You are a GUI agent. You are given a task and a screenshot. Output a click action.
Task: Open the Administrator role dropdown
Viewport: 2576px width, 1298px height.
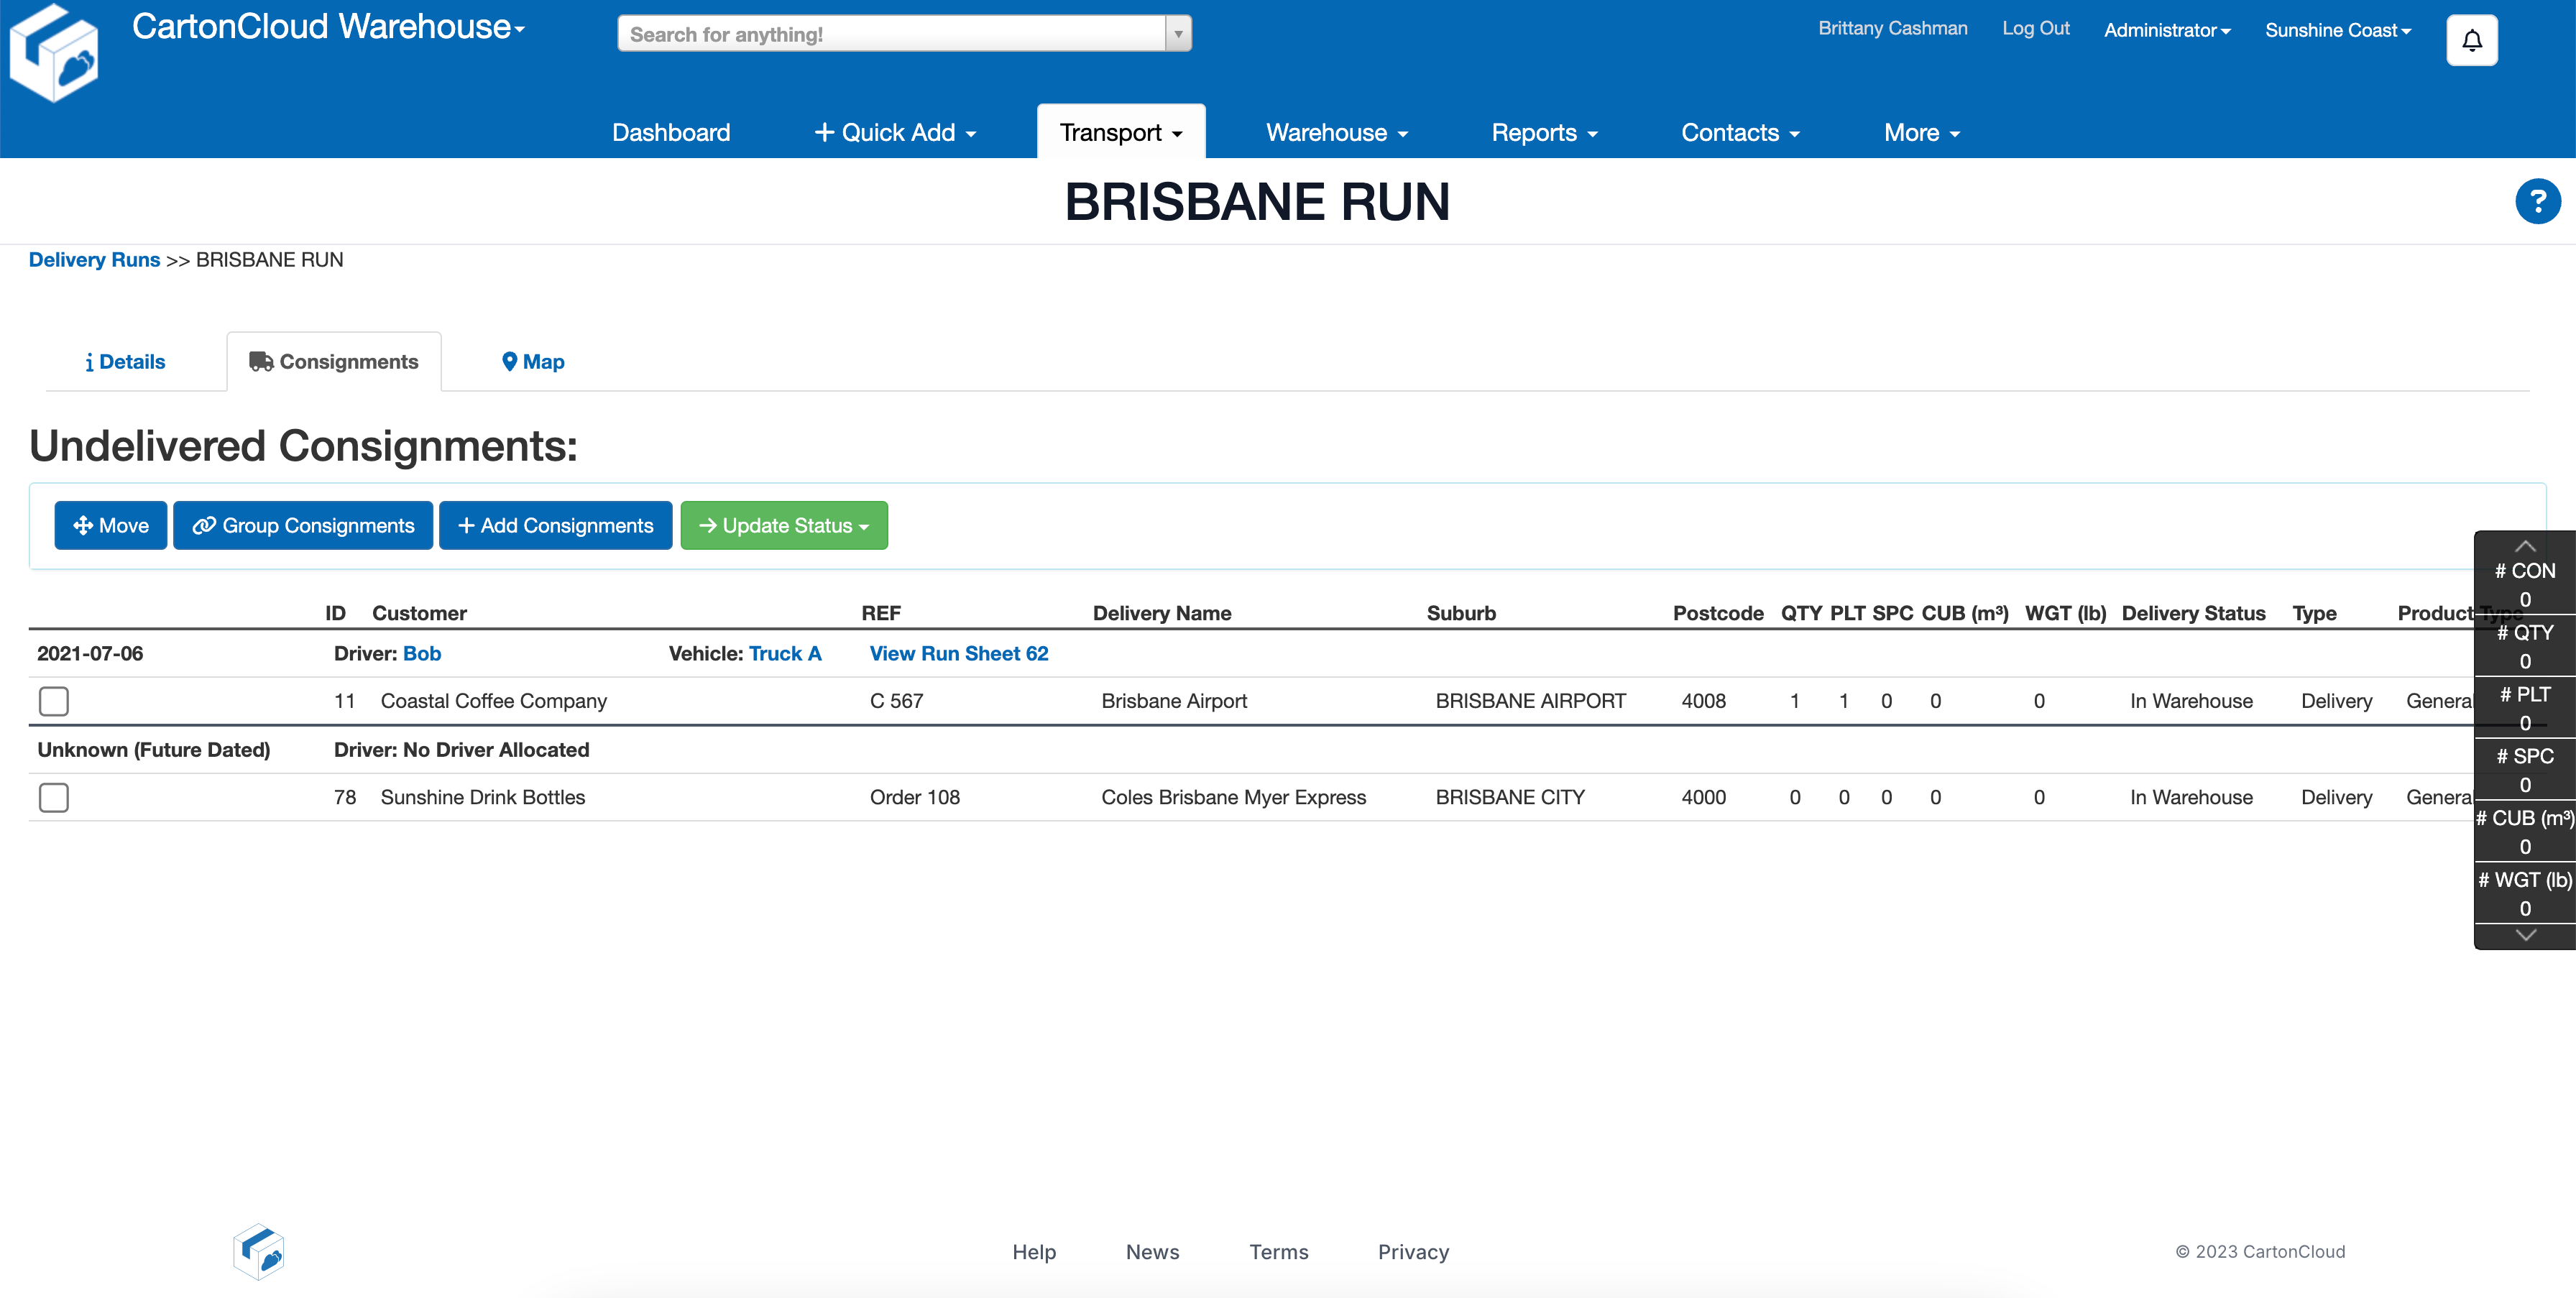(2166, 30)
